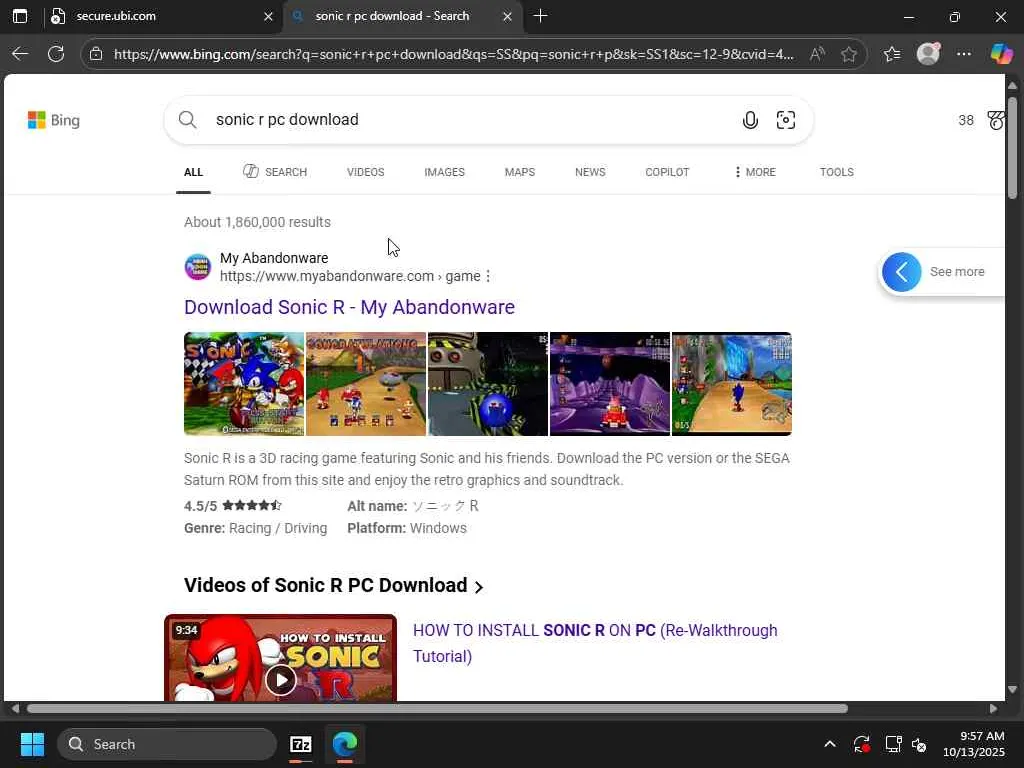
Task: View site information lock icon
Action: point(96,54)
